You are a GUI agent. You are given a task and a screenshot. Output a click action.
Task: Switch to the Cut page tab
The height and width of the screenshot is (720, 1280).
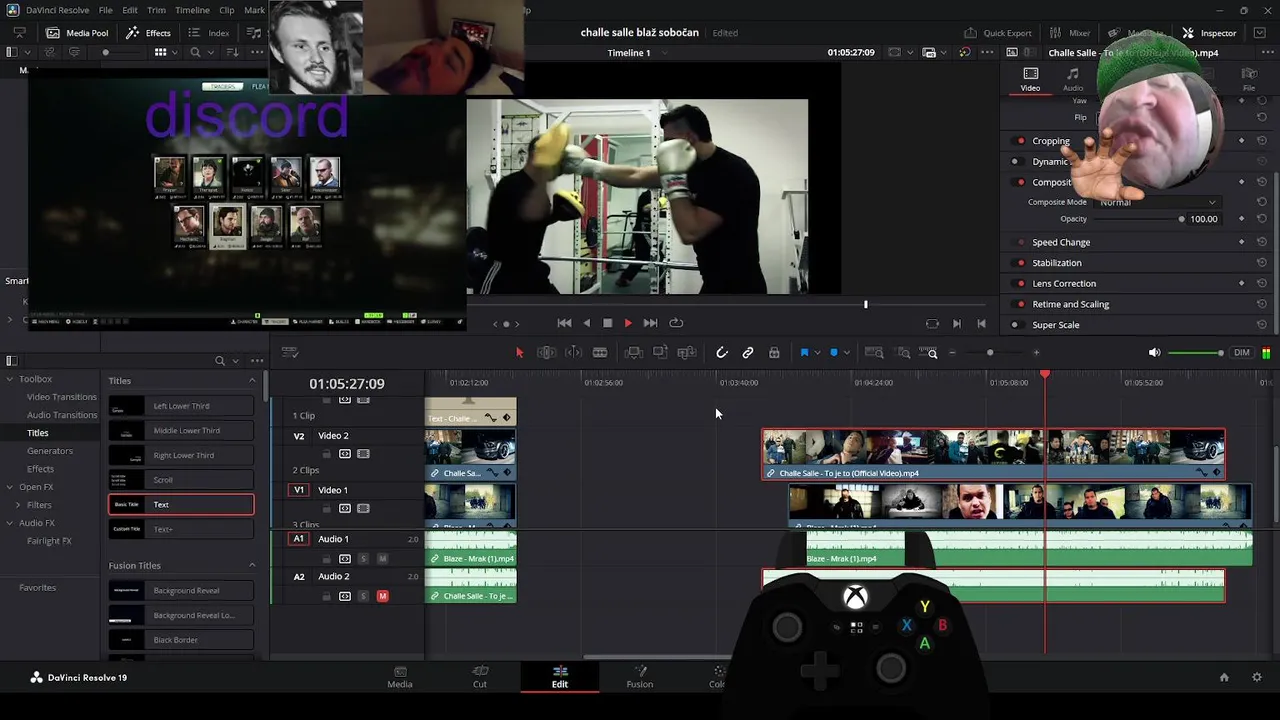point(480,677)
